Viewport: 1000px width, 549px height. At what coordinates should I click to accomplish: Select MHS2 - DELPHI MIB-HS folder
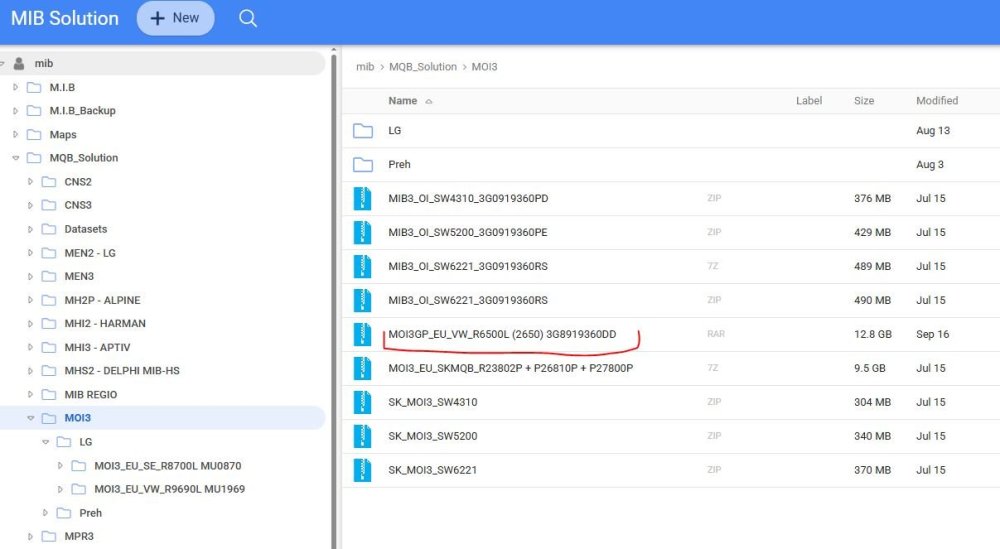click(122, 370)
